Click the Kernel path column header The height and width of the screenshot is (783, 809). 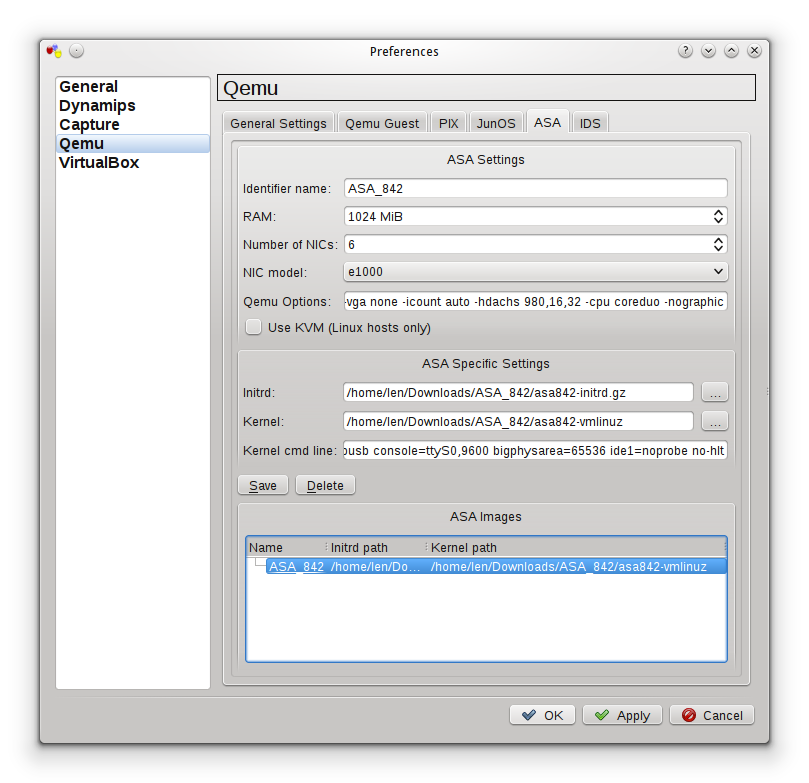[577, 547]
